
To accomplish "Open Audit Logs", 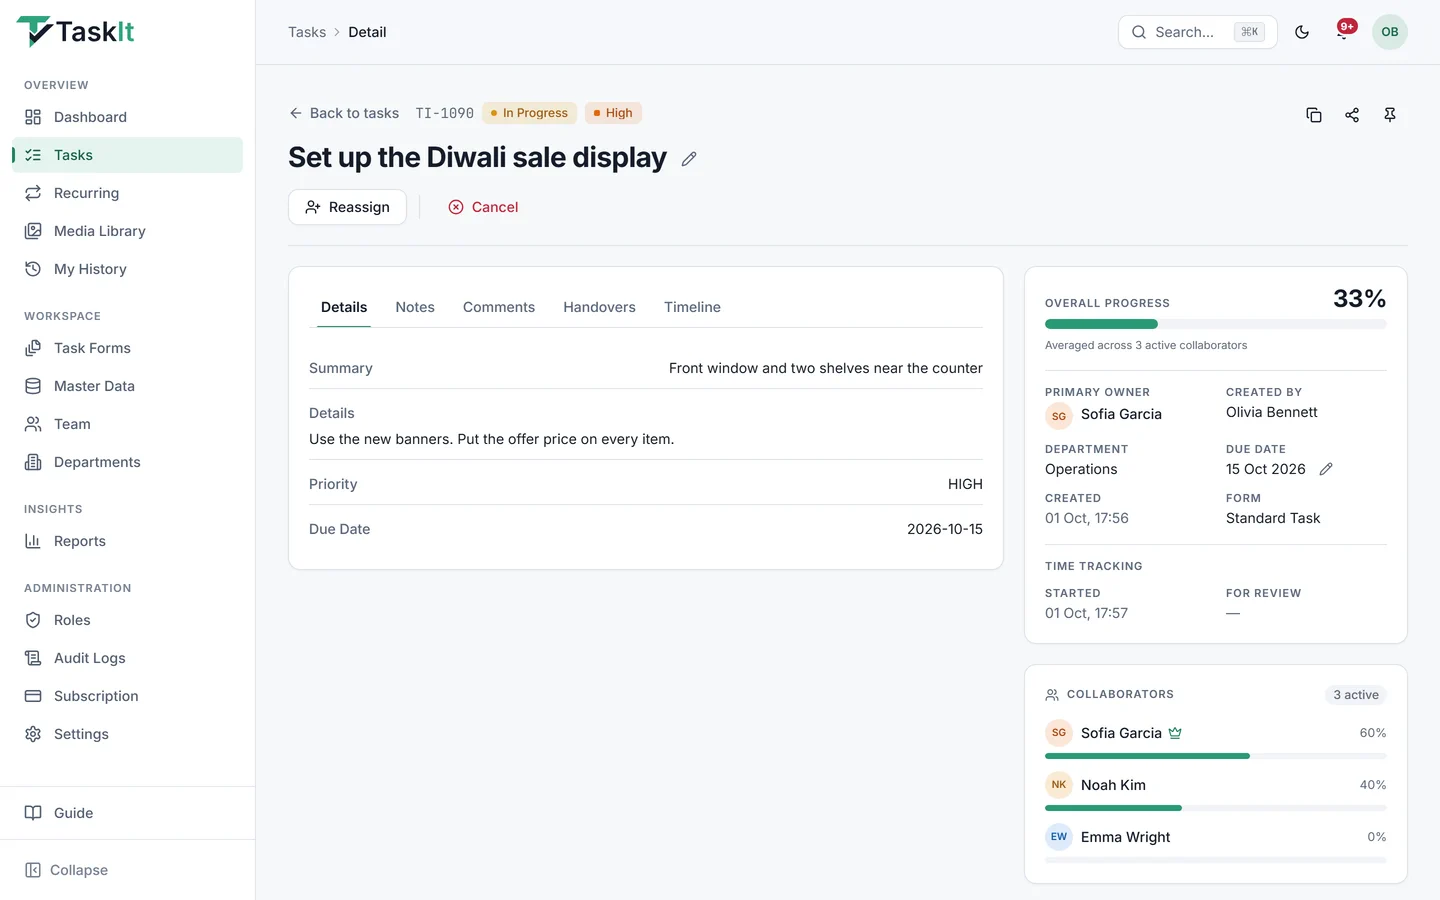I will (x=127, y=658).
